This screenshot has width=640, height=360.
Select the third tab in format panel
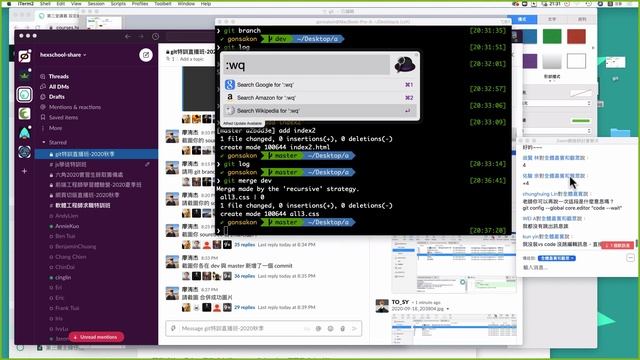(x=581, y=19)
